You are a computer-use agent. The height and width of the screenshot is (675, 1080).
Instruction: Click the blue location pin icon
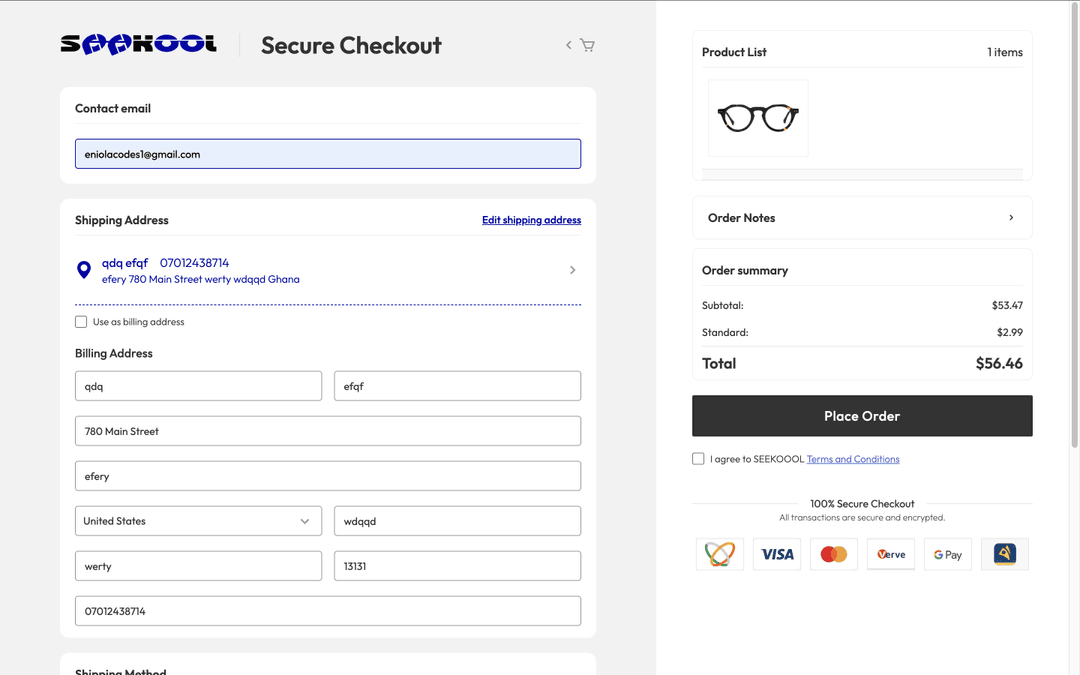coord(84,270)
